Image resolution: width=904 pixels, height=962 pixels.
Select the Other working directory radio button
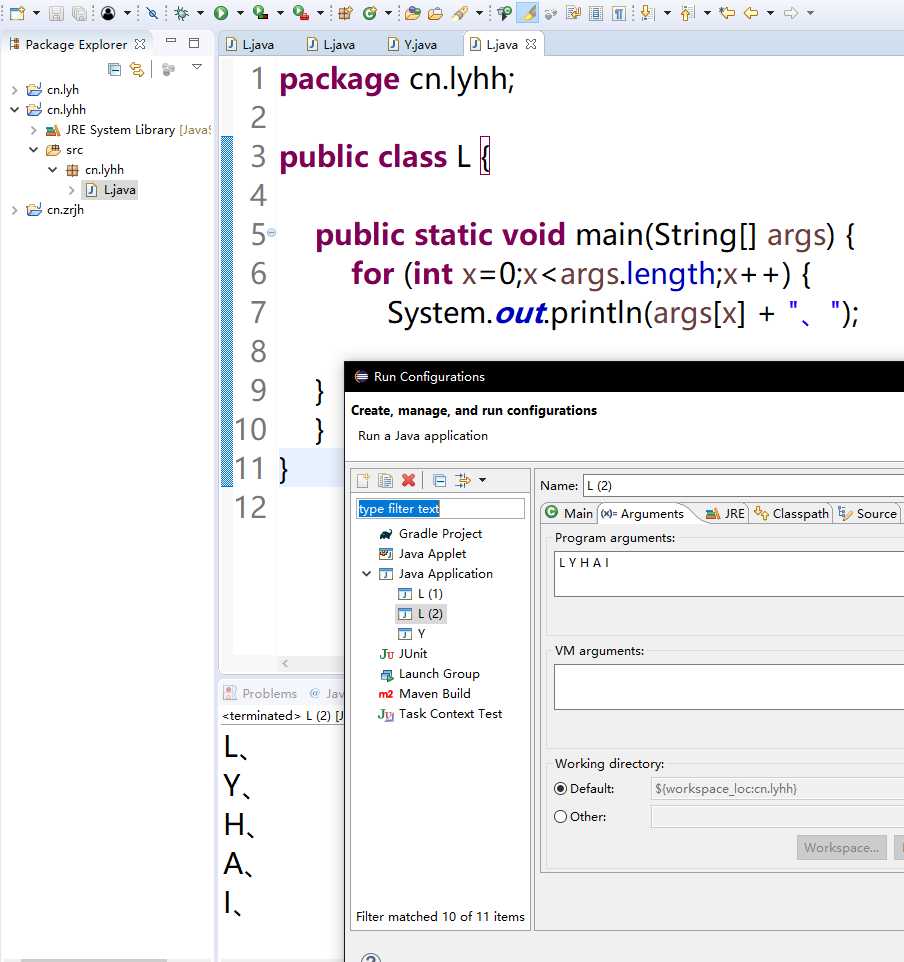click(560, 817)
